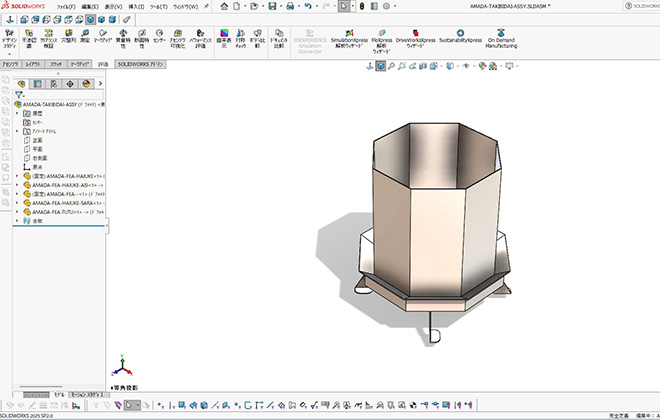Viewport: 660px width, 420px height.
Task: Open the dropdown under デザインスタディ button
Action: click(11, 53)
